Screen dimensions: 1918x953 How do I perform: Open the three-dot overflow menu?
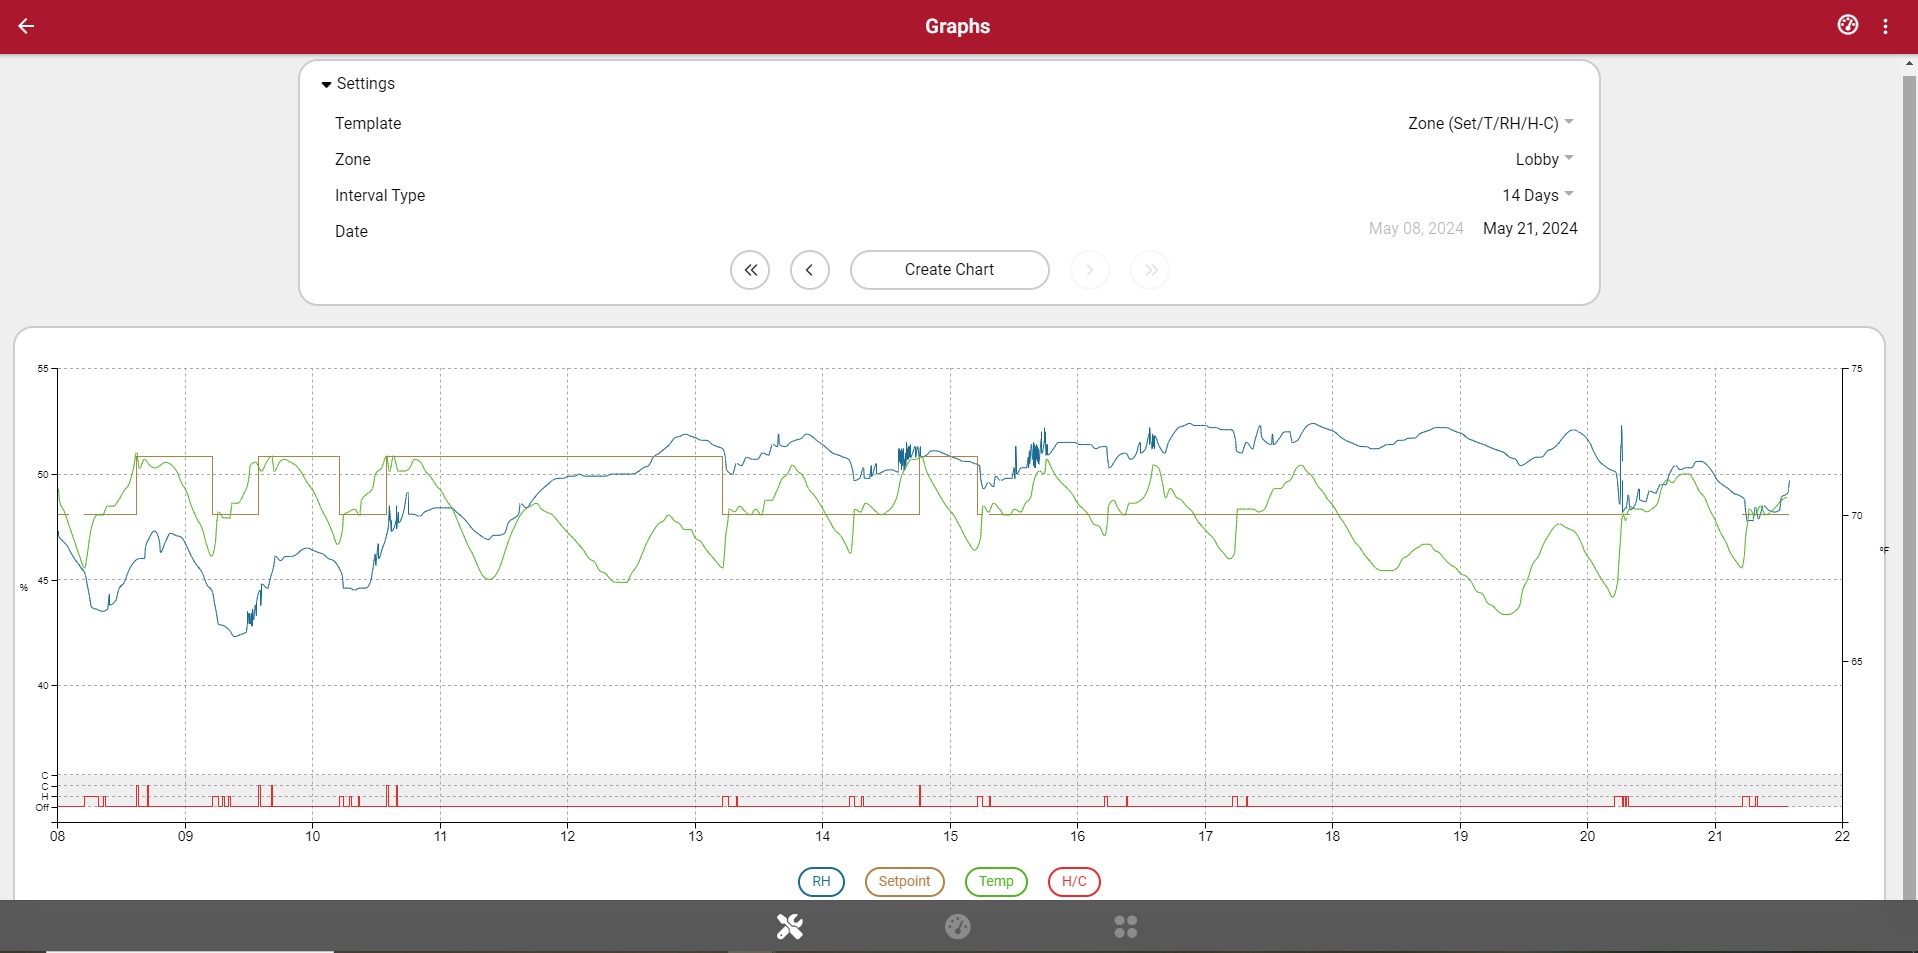tap(1885, 26)
